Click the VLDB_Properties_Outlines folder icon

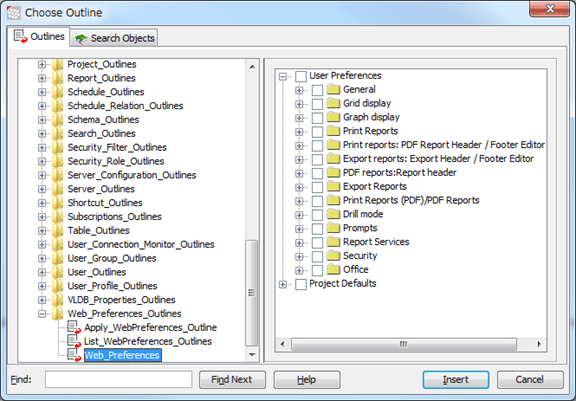click(x=58, y=300)
